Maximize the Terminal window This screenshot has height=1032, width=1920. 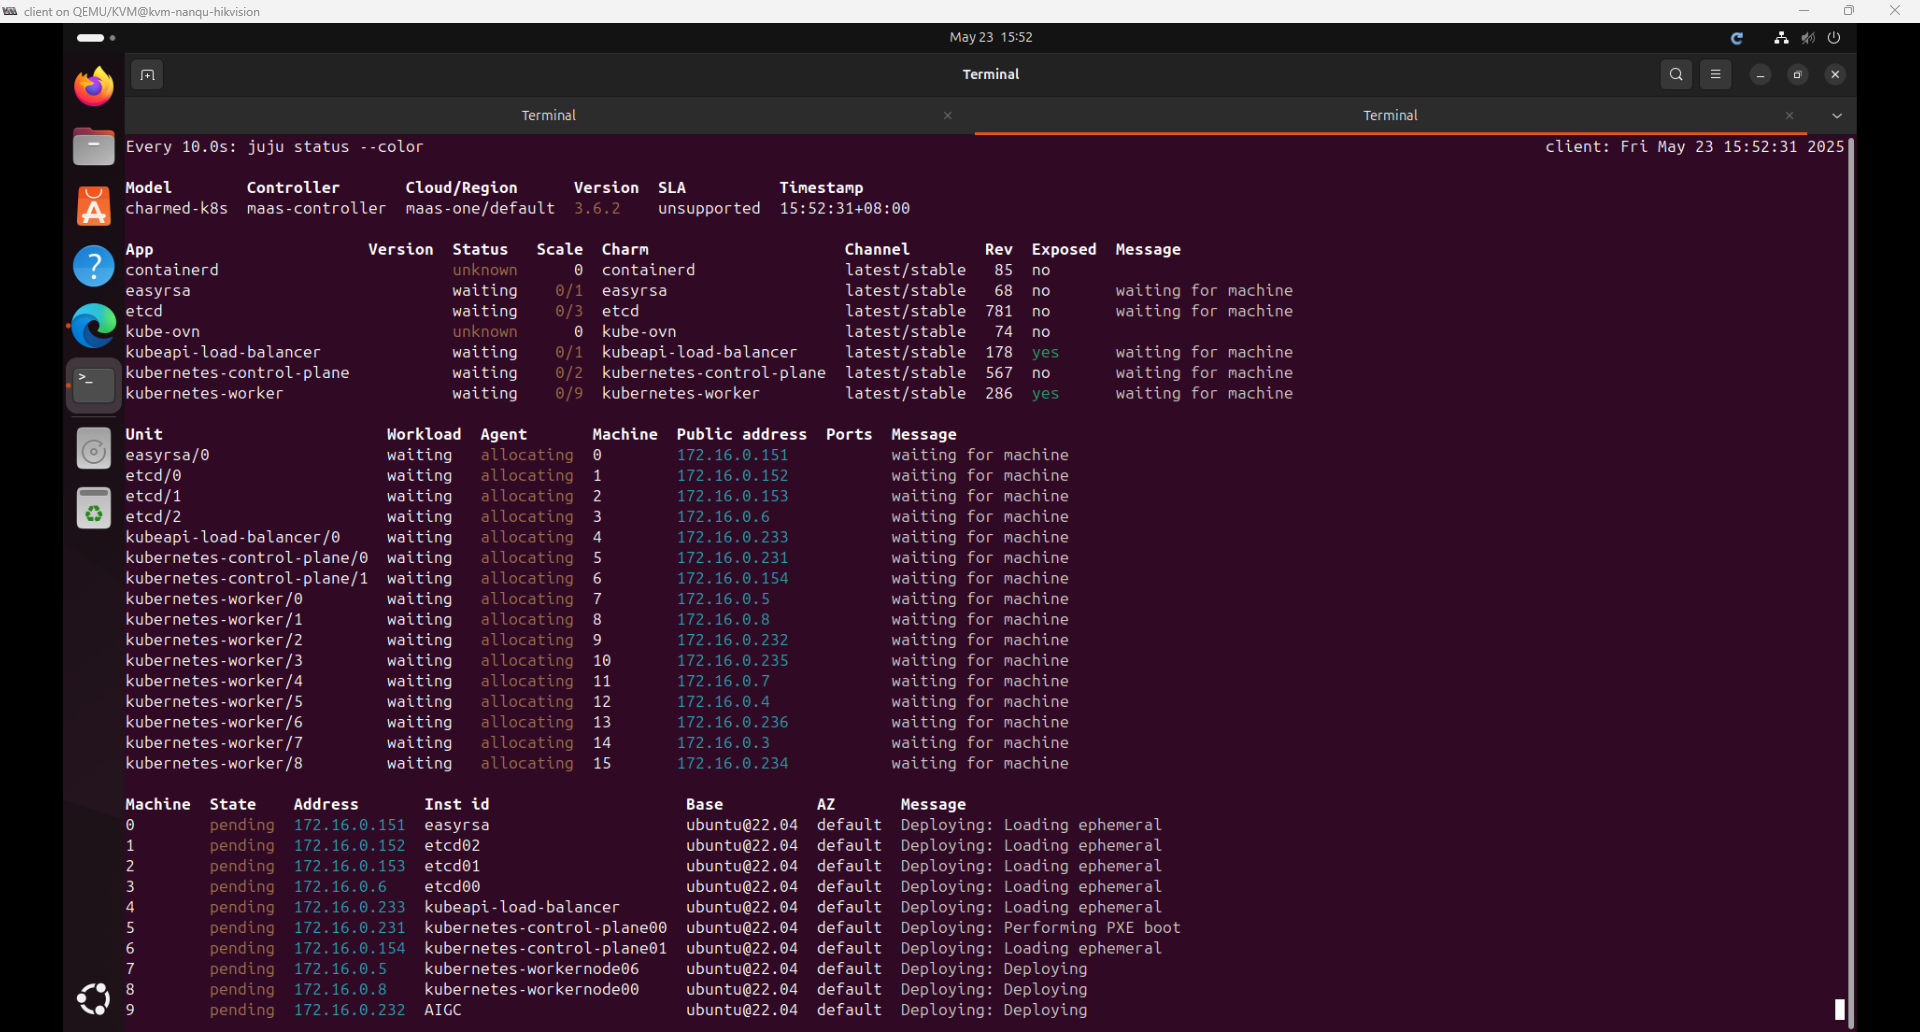click(1798, 75)
